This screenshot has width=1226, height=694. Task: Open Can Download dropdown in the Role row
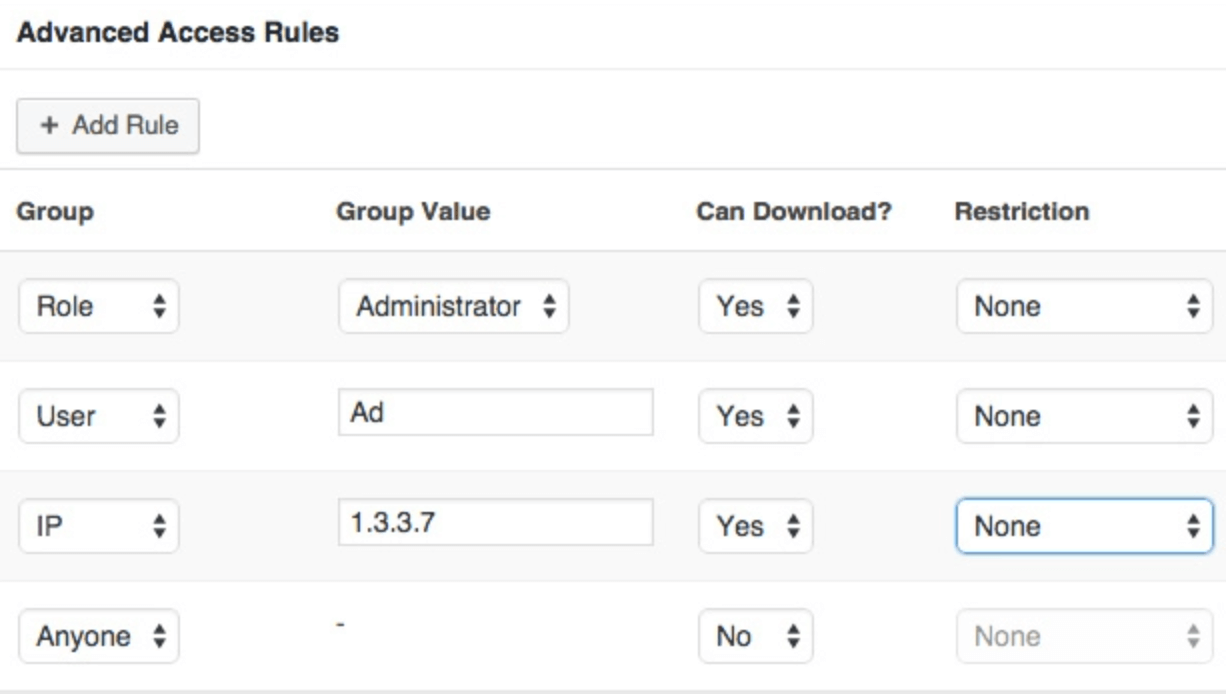pyautogui.click(x=755, y=306)
